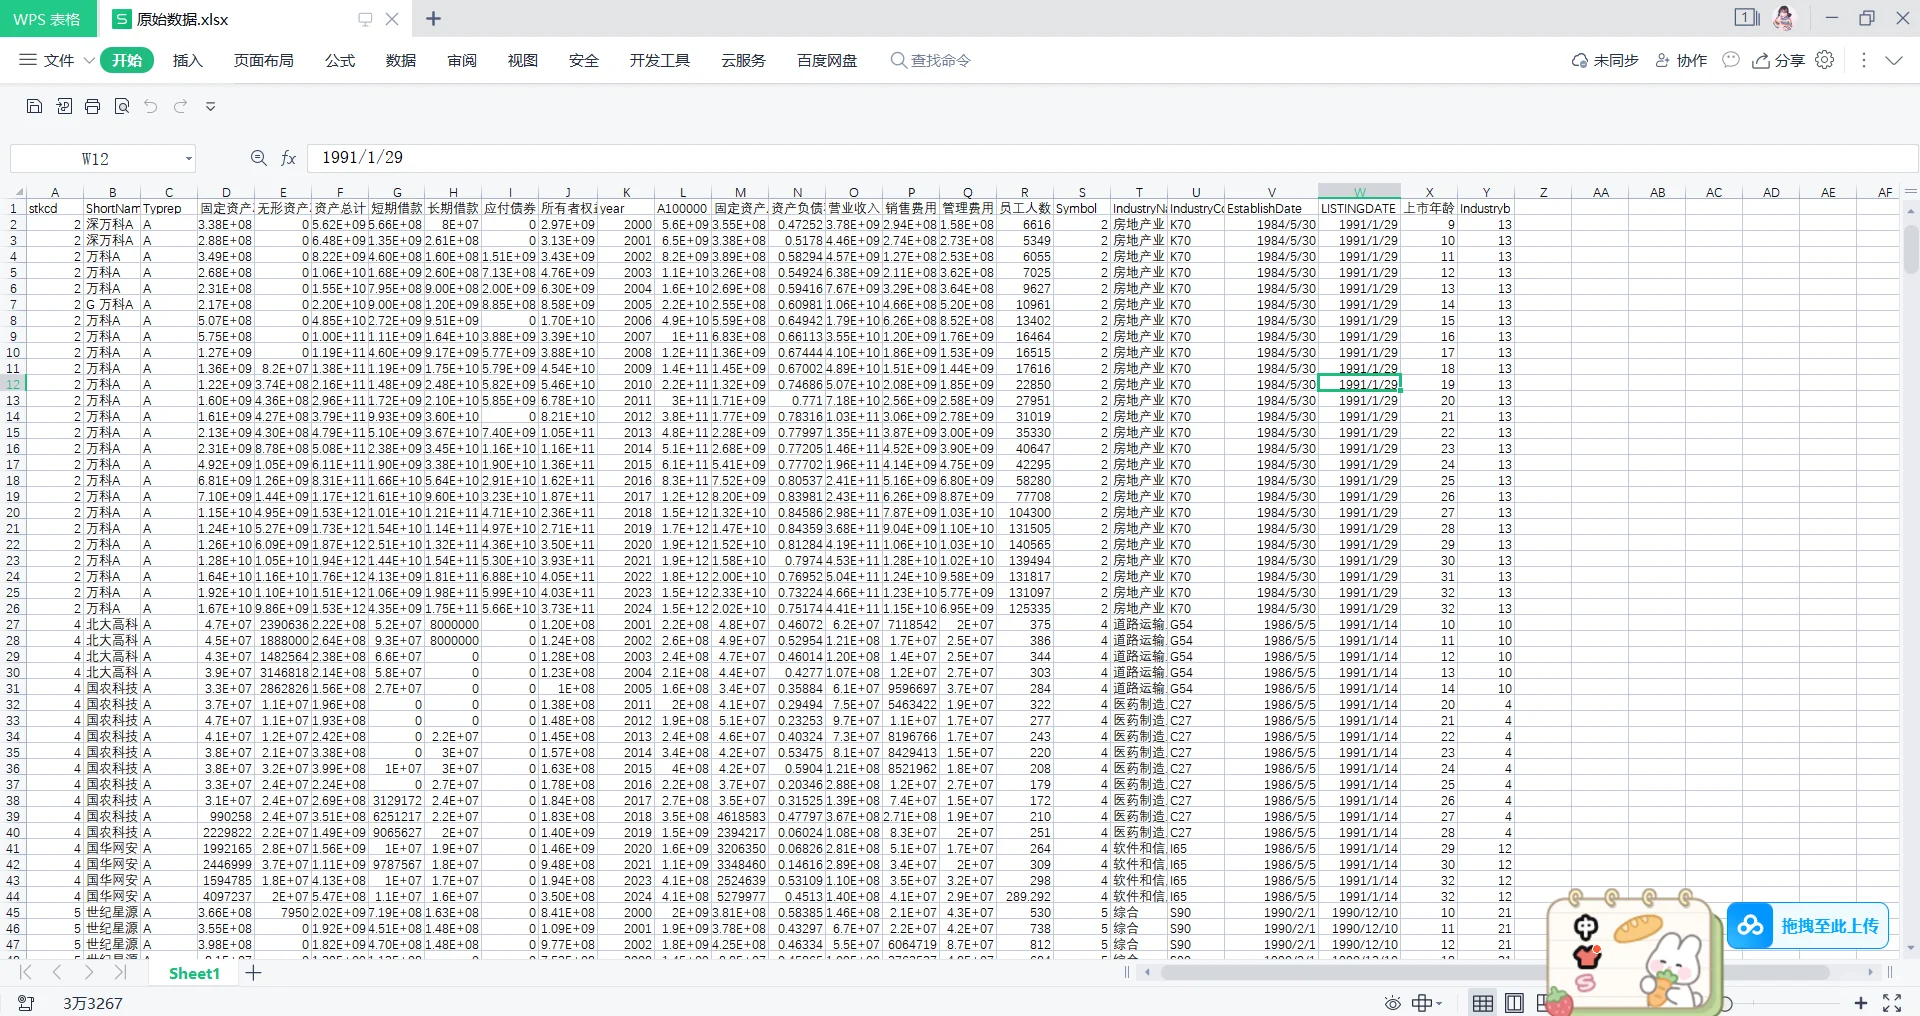Click the export to PDF icon

(x=64, y=106)
